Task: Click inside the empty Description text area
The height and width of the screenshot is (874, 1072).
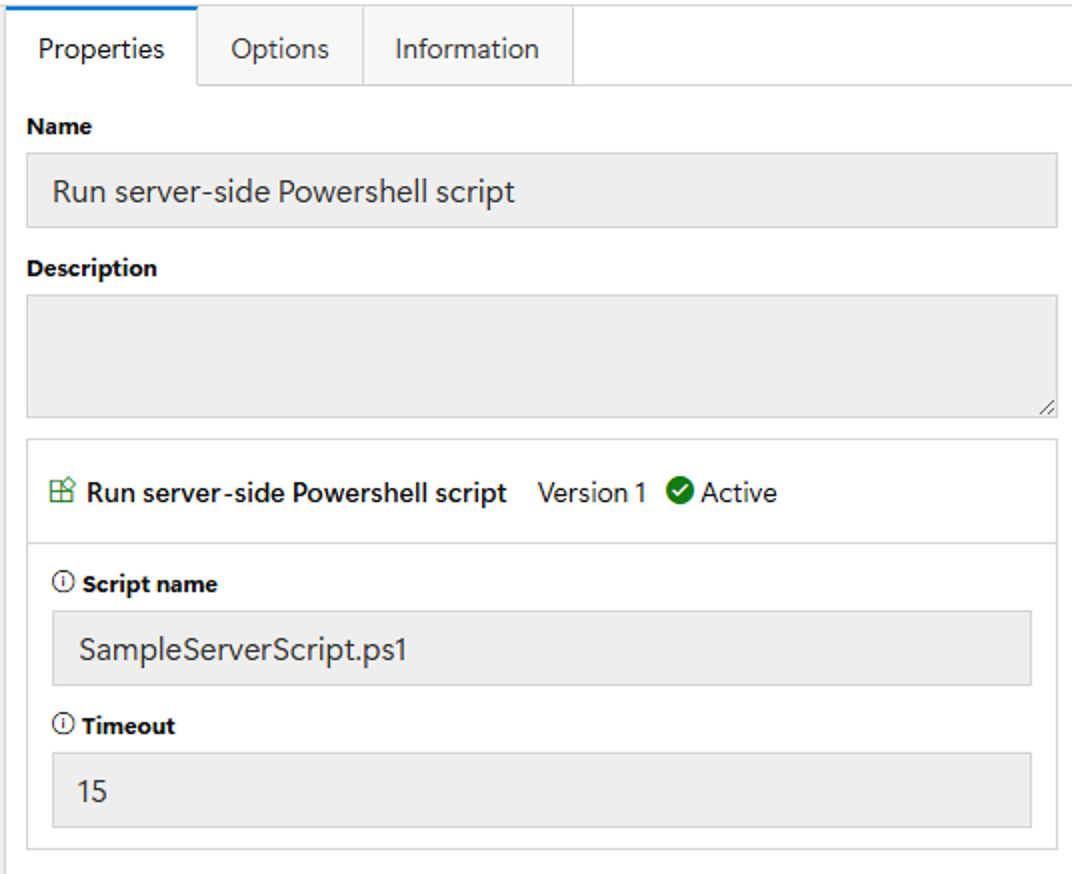Action: tap(541, 355)
